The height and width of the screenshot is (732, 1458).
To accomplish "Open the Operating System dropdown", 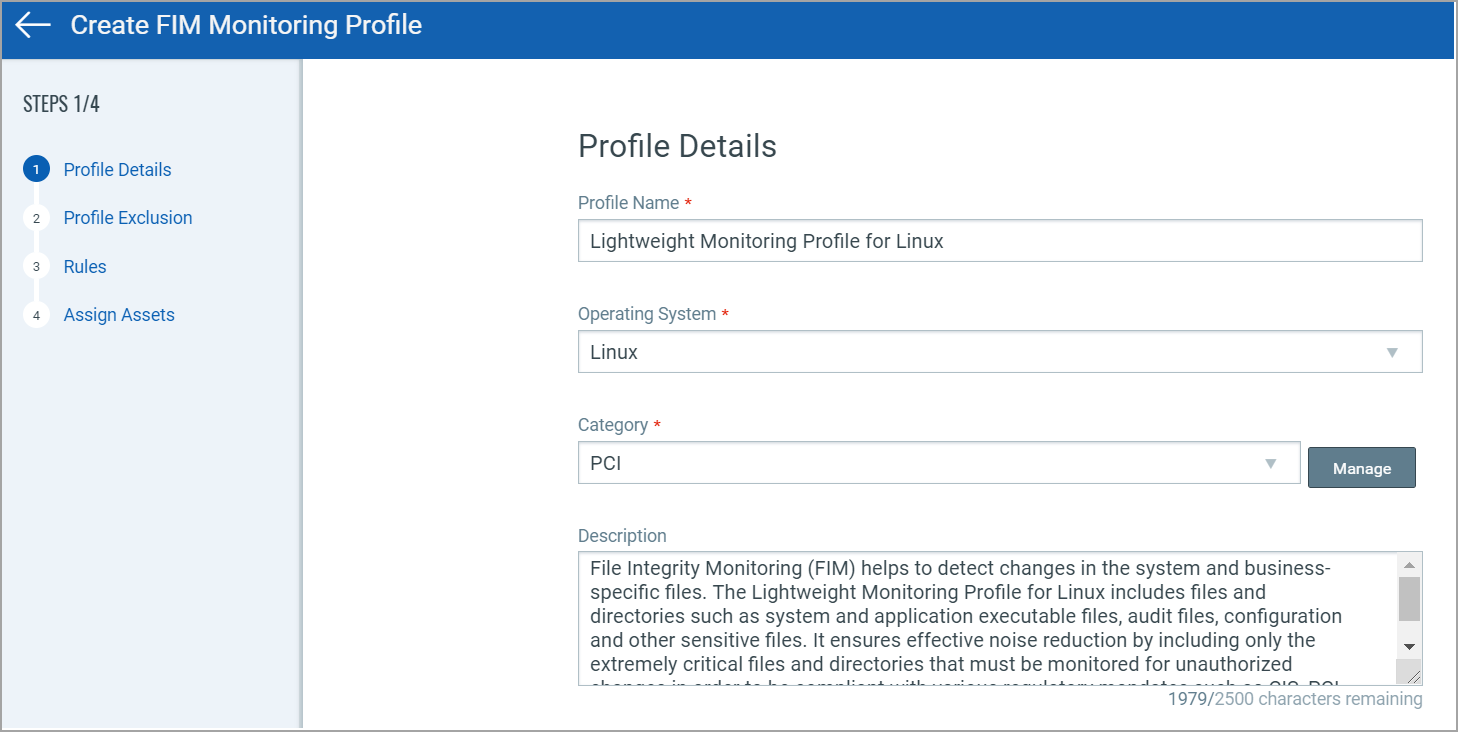I will (1000, 352).
